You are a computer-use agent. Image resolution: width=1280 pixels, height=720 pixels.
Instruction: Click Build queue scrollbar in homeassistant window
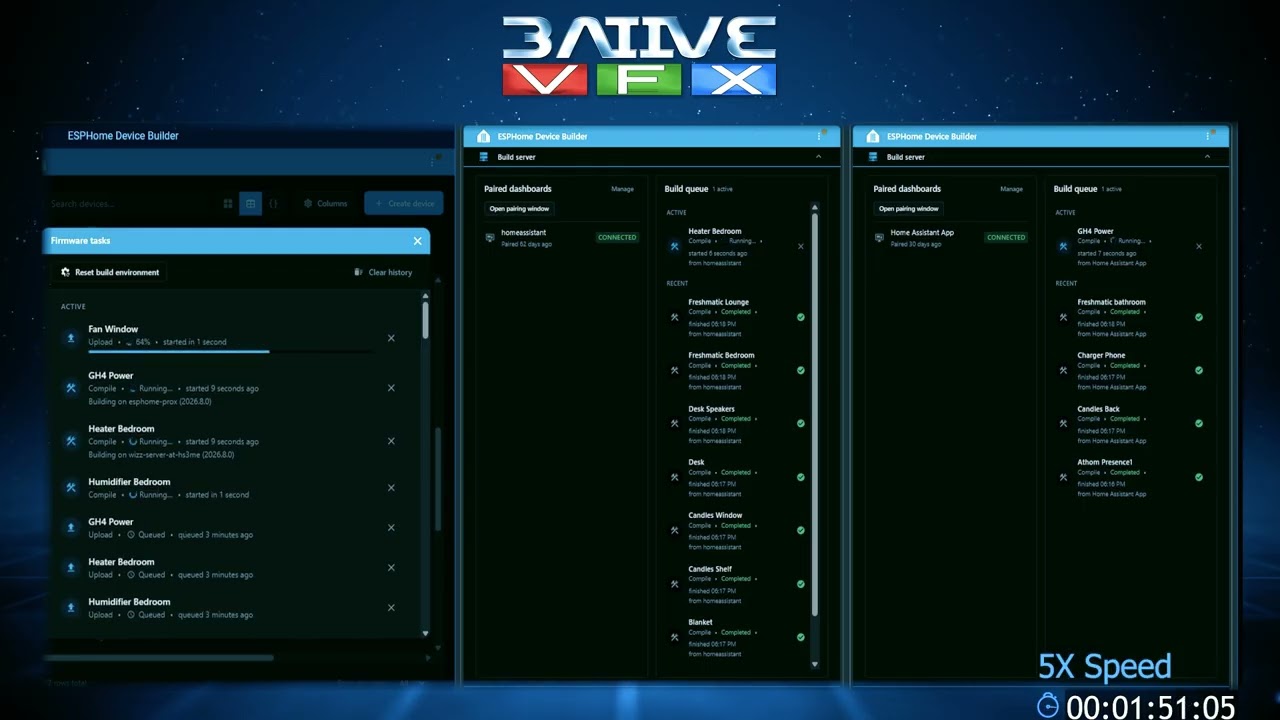pyautogui.click(x=814, y=413)
